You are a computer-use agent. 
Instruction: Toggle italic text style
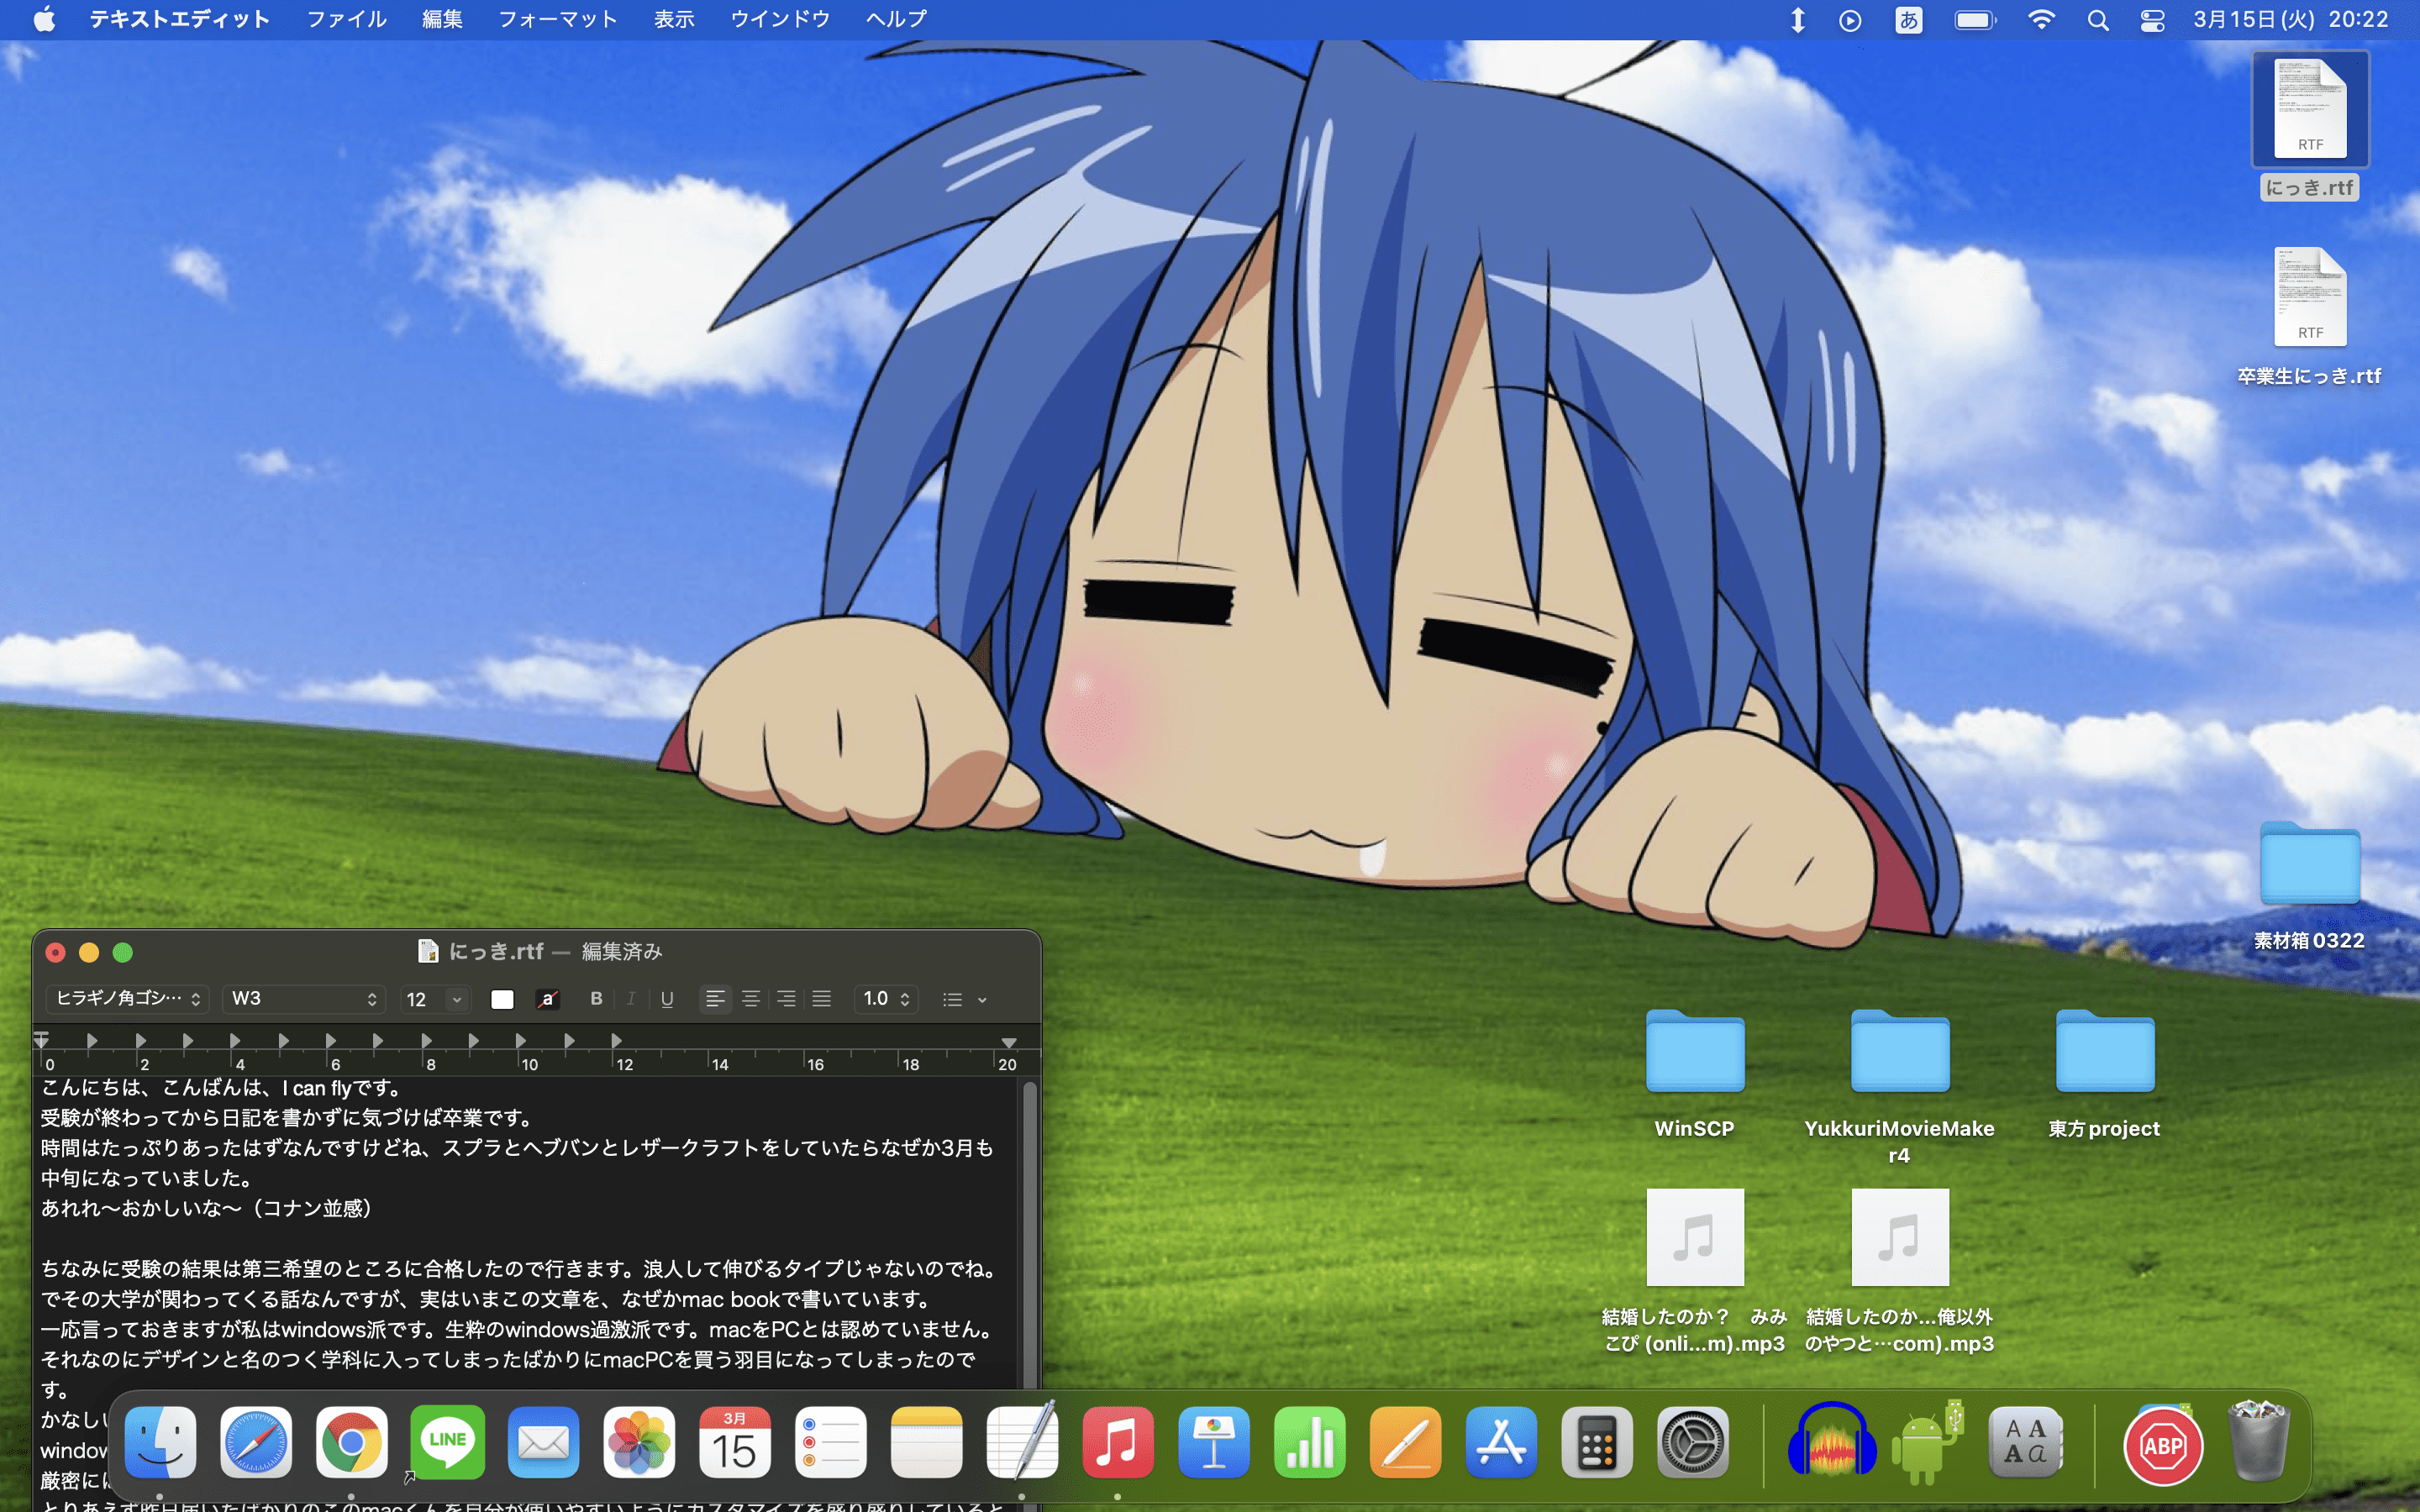(631, 999)
